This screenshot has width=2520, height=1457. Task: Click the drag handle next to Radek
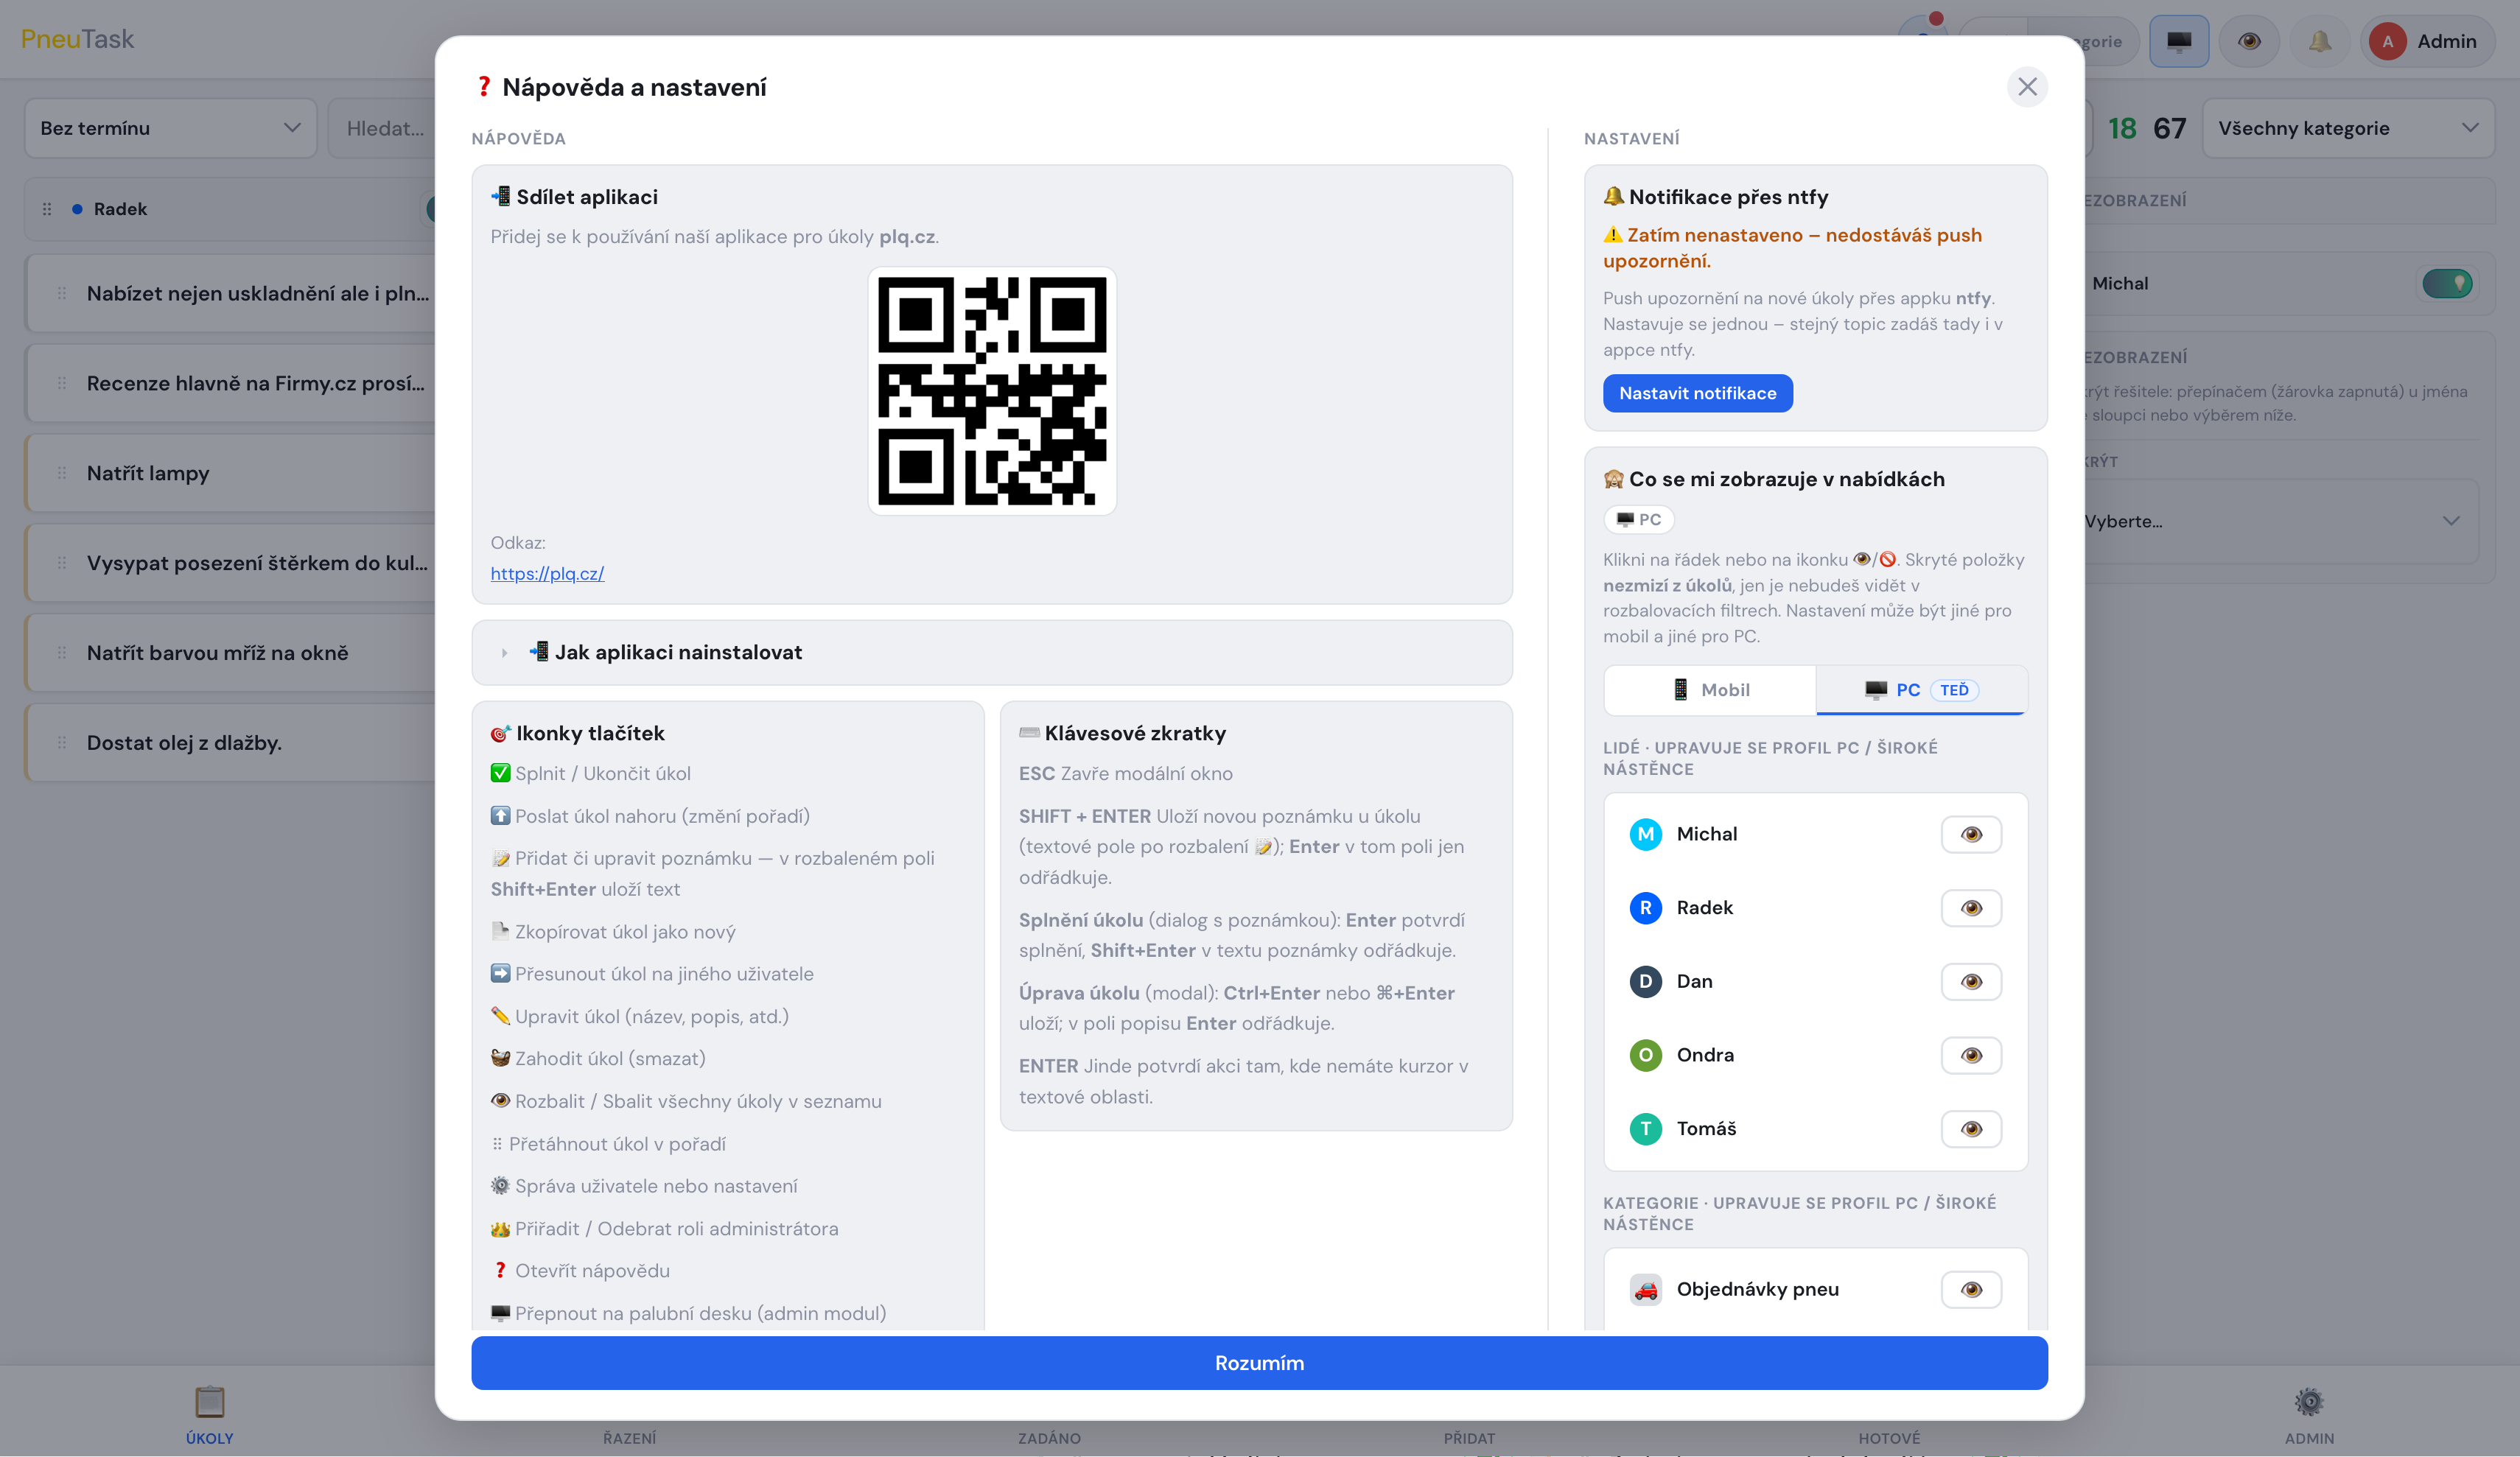(x=47, y=209)
